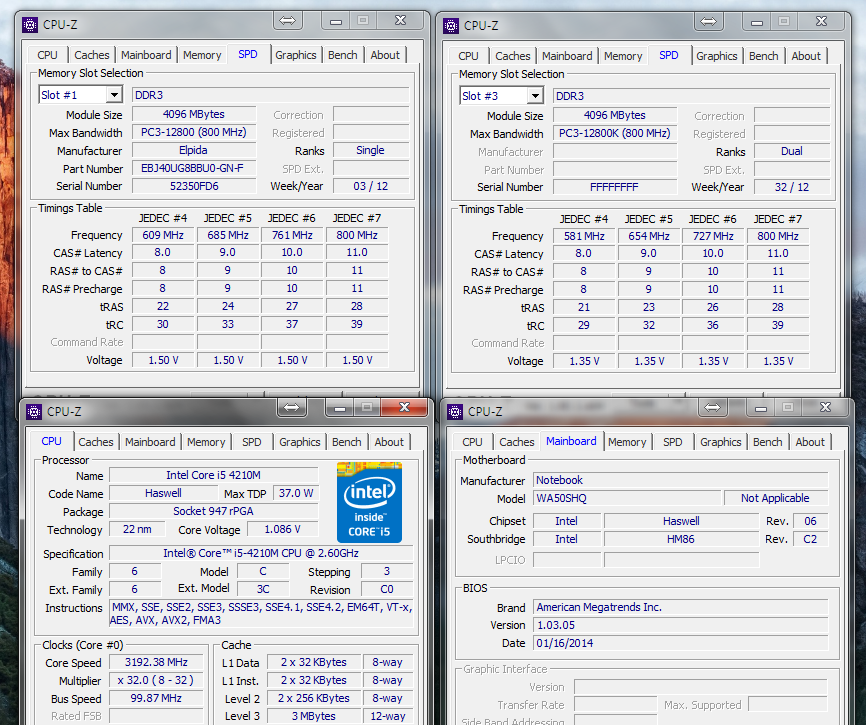Screen dimensions: 866x725
Task: Click the Core Speed value 3192.38 MHz
Action: click(x=156, y=662)
